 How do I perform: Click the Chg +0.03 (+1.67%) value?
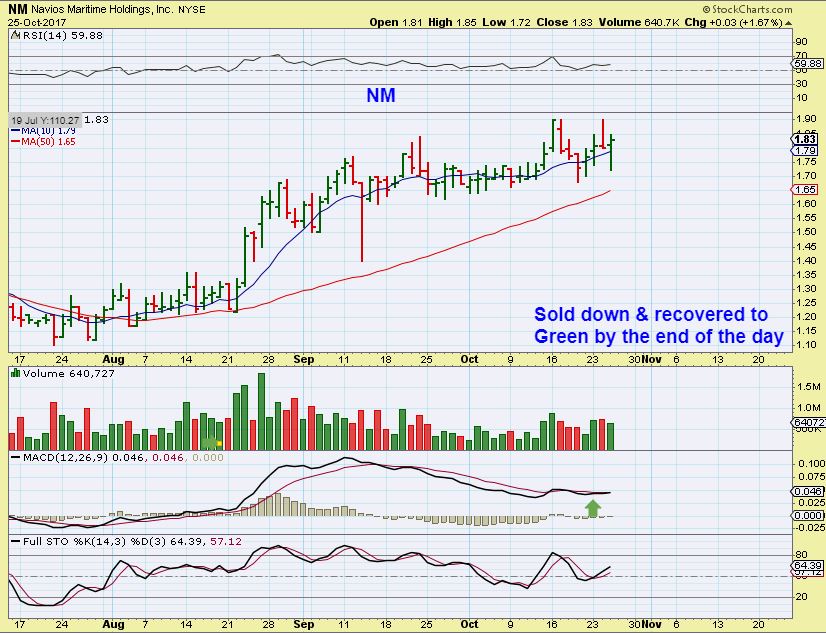click(733, 22)
